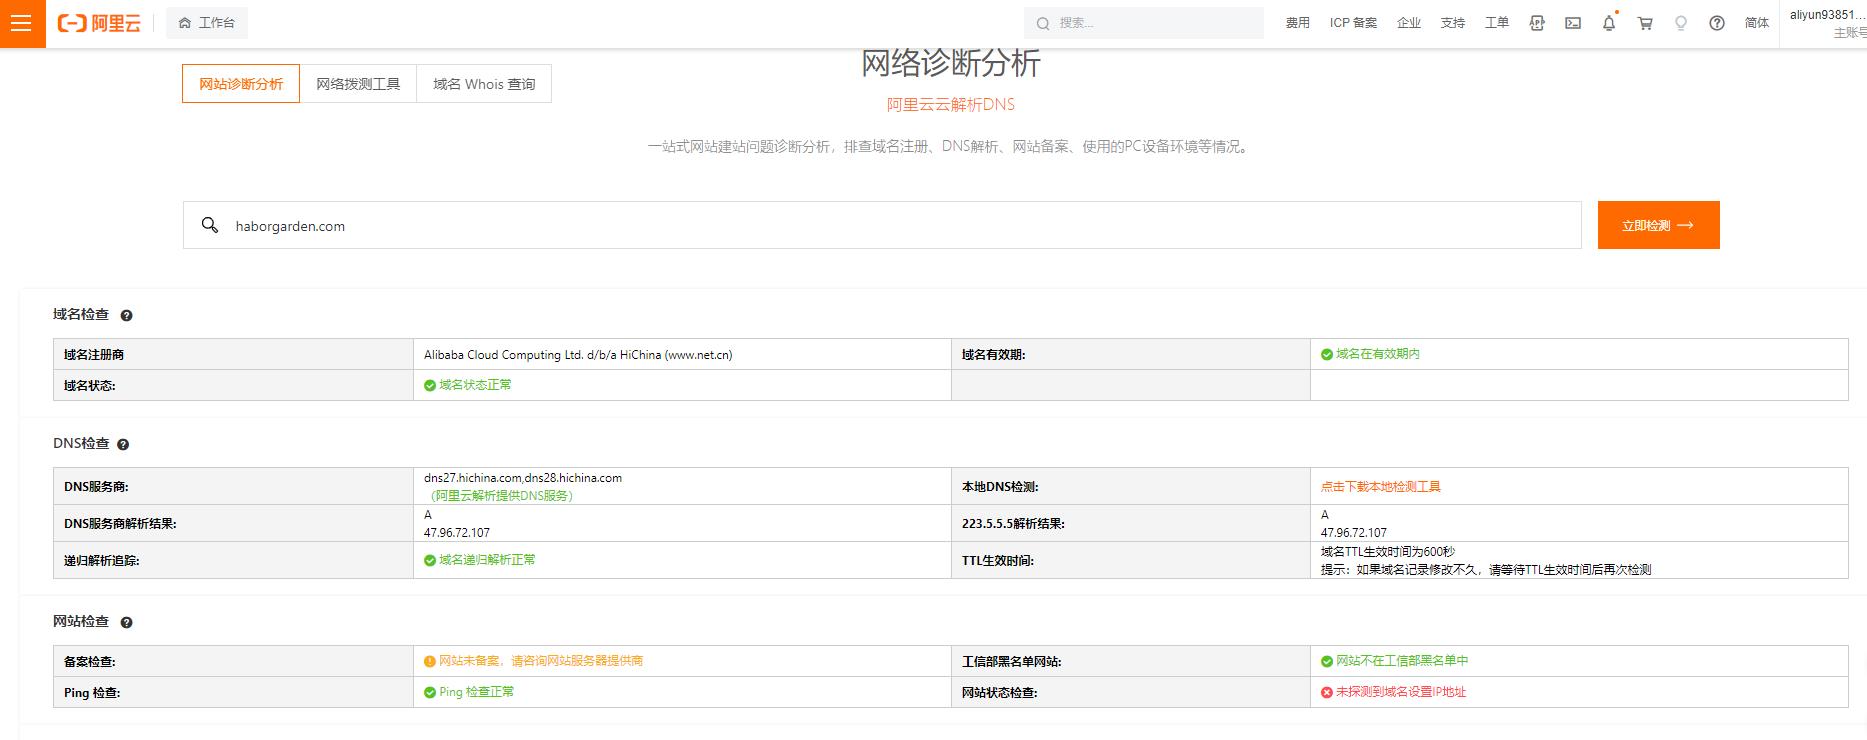Click the 点击下载本地检测工具 link
The image size is (1867, 740).
1381,487
